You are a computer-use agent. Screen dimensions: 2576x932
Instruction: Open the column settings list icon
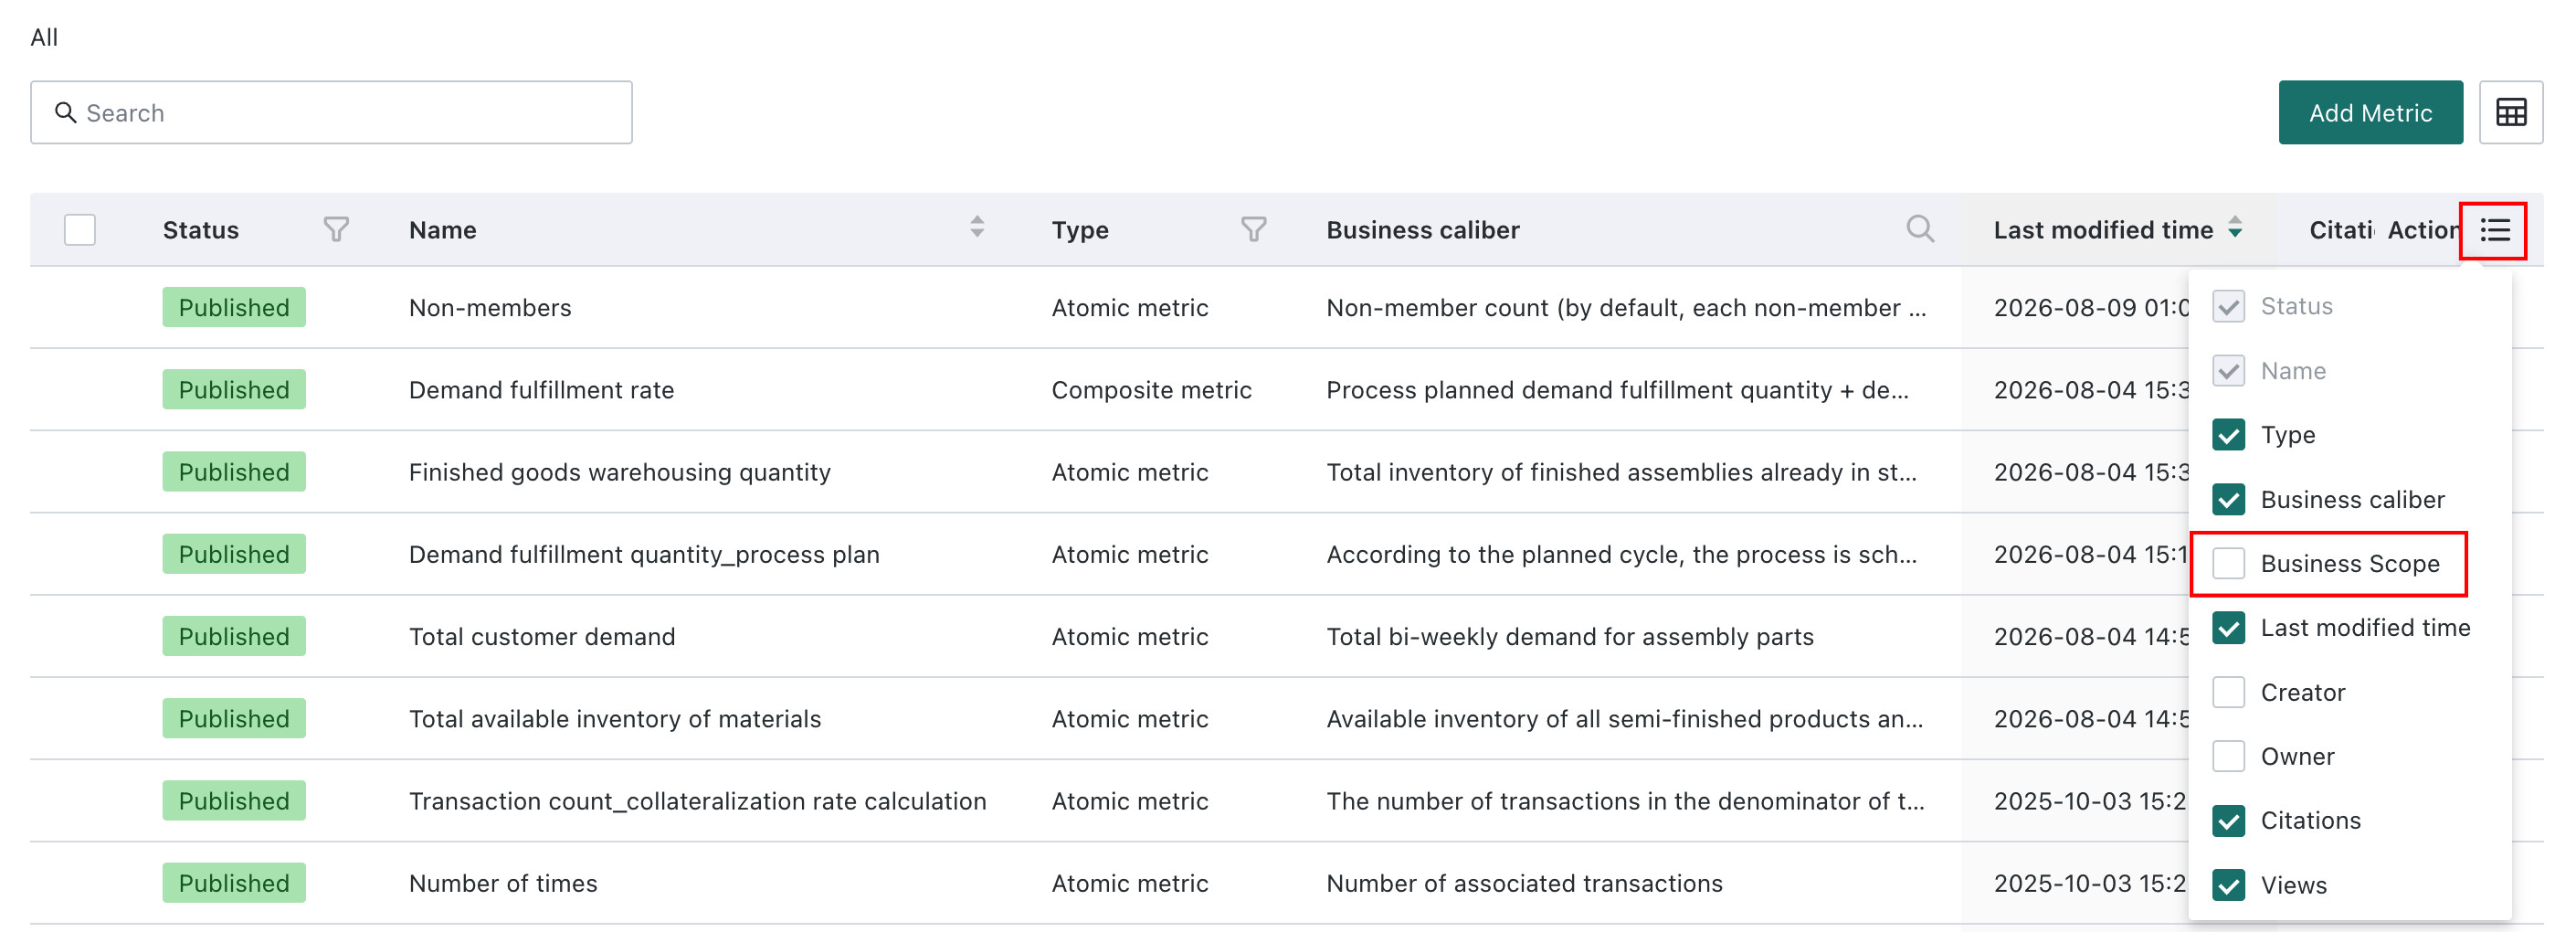pyautogui.click(x=2494, y=230)
